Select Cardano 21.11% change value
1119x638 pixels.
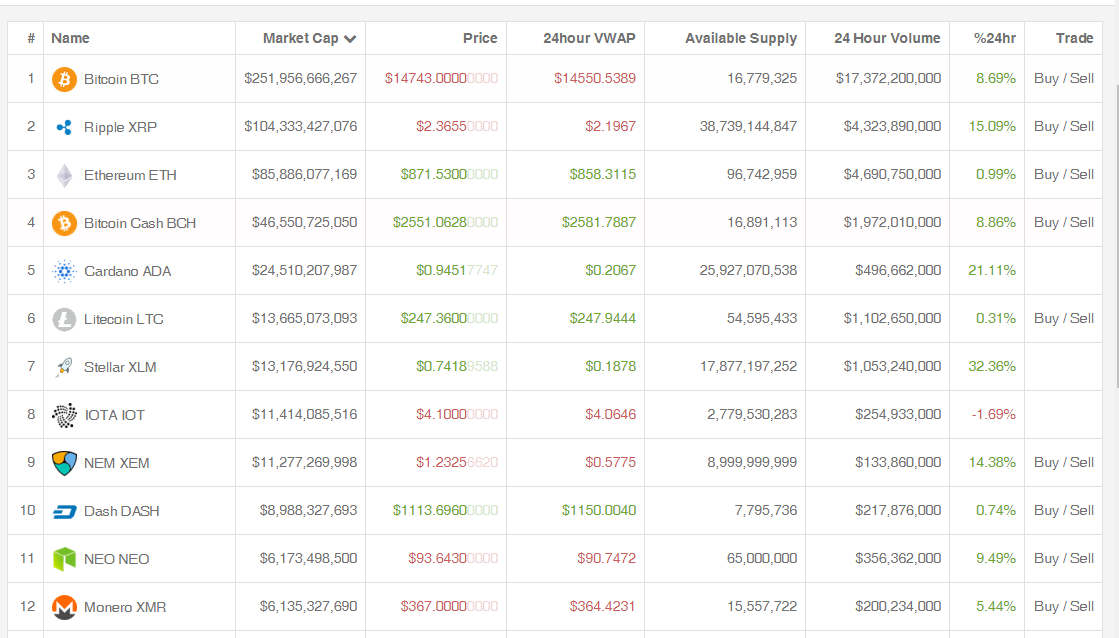click(x=991, y=270)
